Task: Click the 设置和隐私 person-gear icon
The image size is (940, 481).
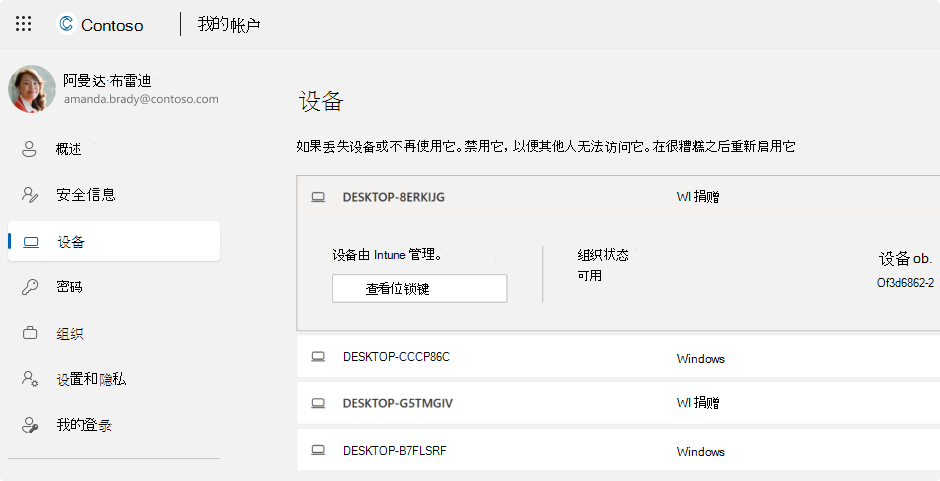Action: click(x=30, y=379)
